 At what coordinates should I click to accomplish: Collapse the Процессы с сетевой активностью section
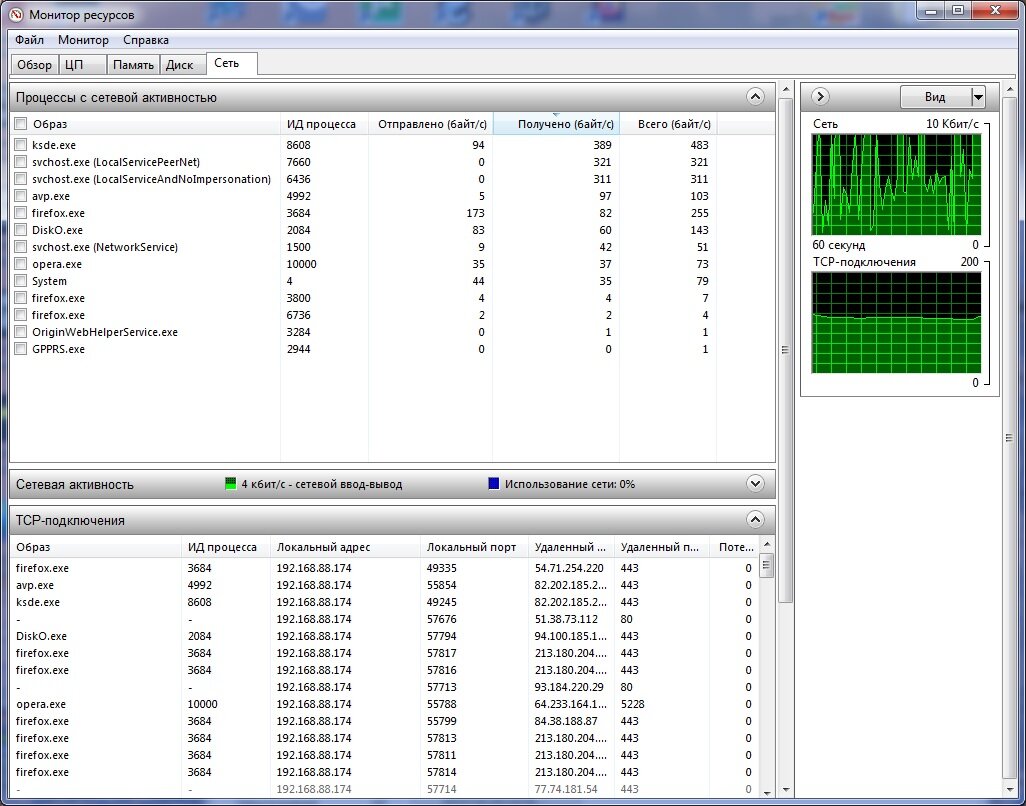point(754,97)
